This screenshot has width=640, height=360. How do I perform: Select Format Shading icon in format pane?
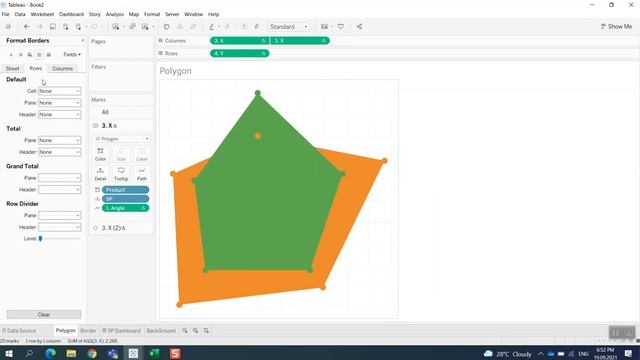click(30, 54)
